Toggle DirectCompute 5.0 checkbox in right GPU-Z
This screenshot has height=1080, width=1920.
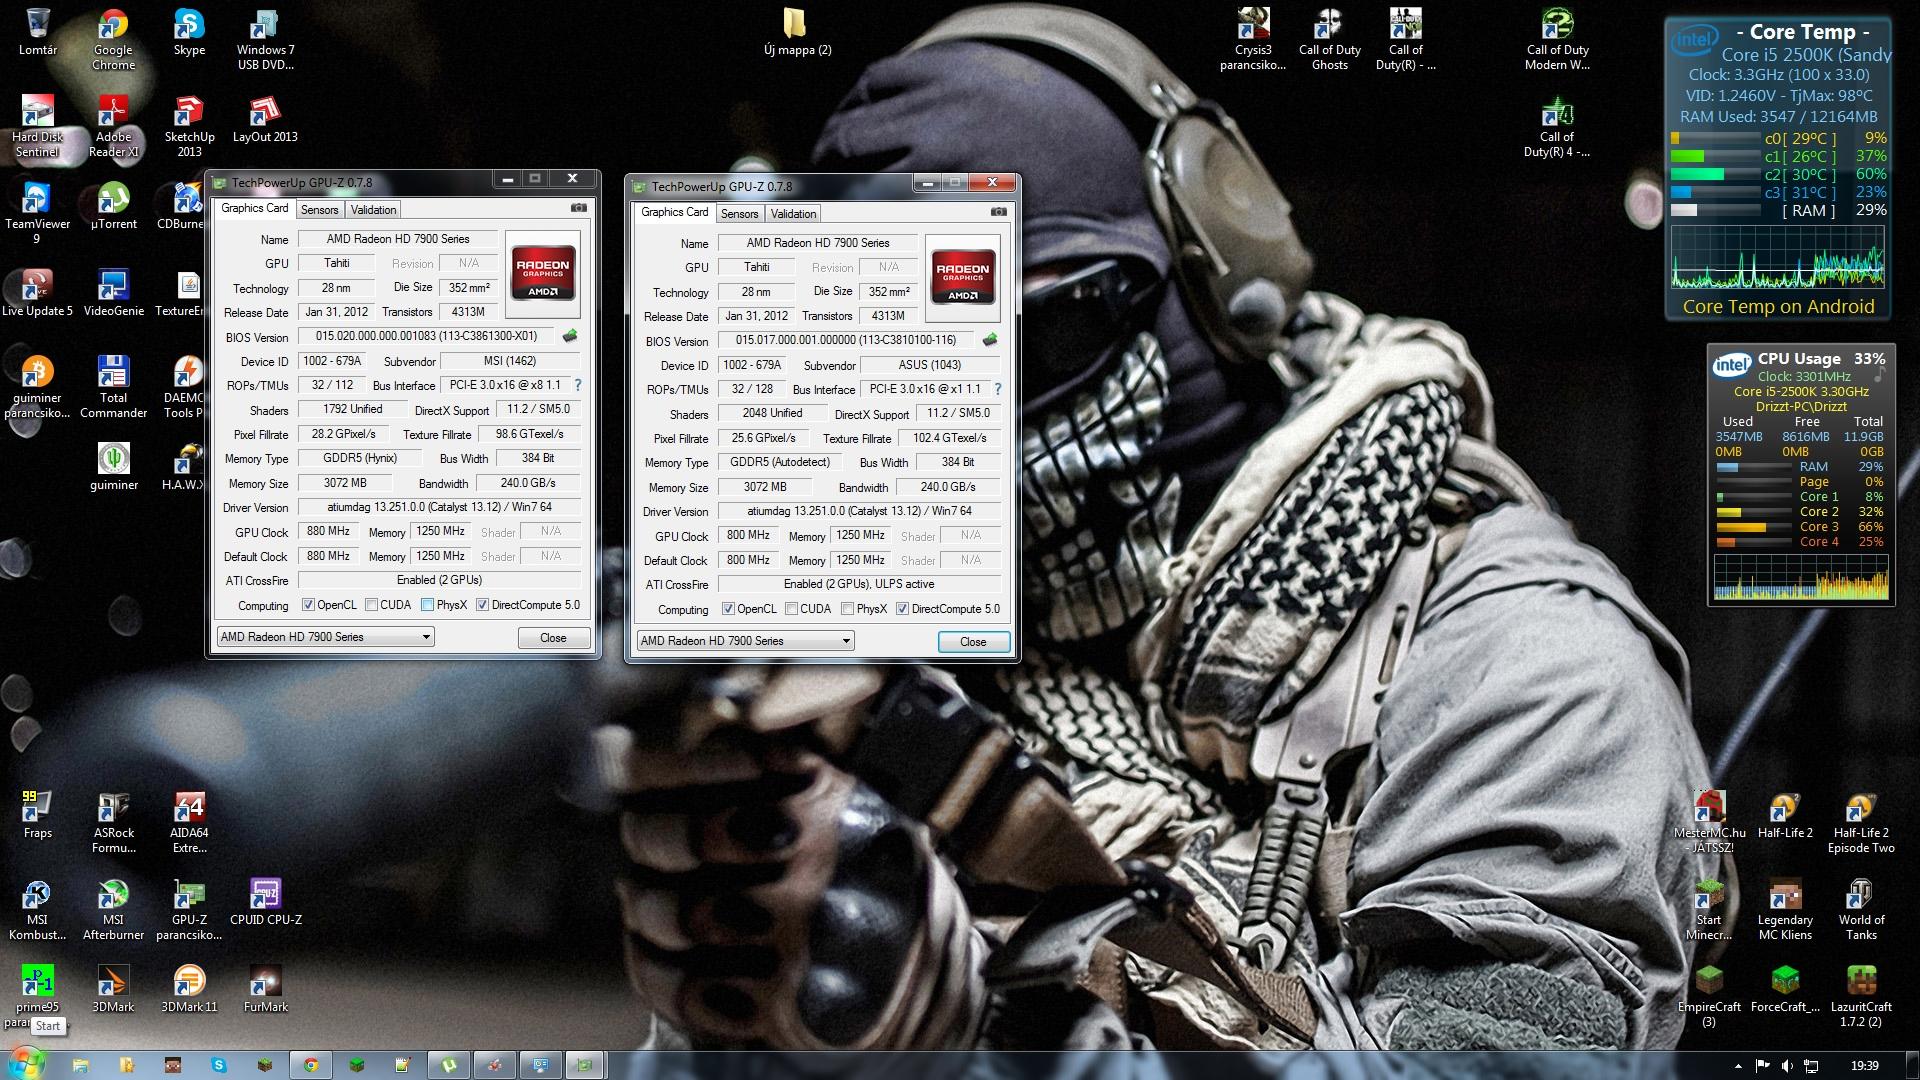click(903, 609)
